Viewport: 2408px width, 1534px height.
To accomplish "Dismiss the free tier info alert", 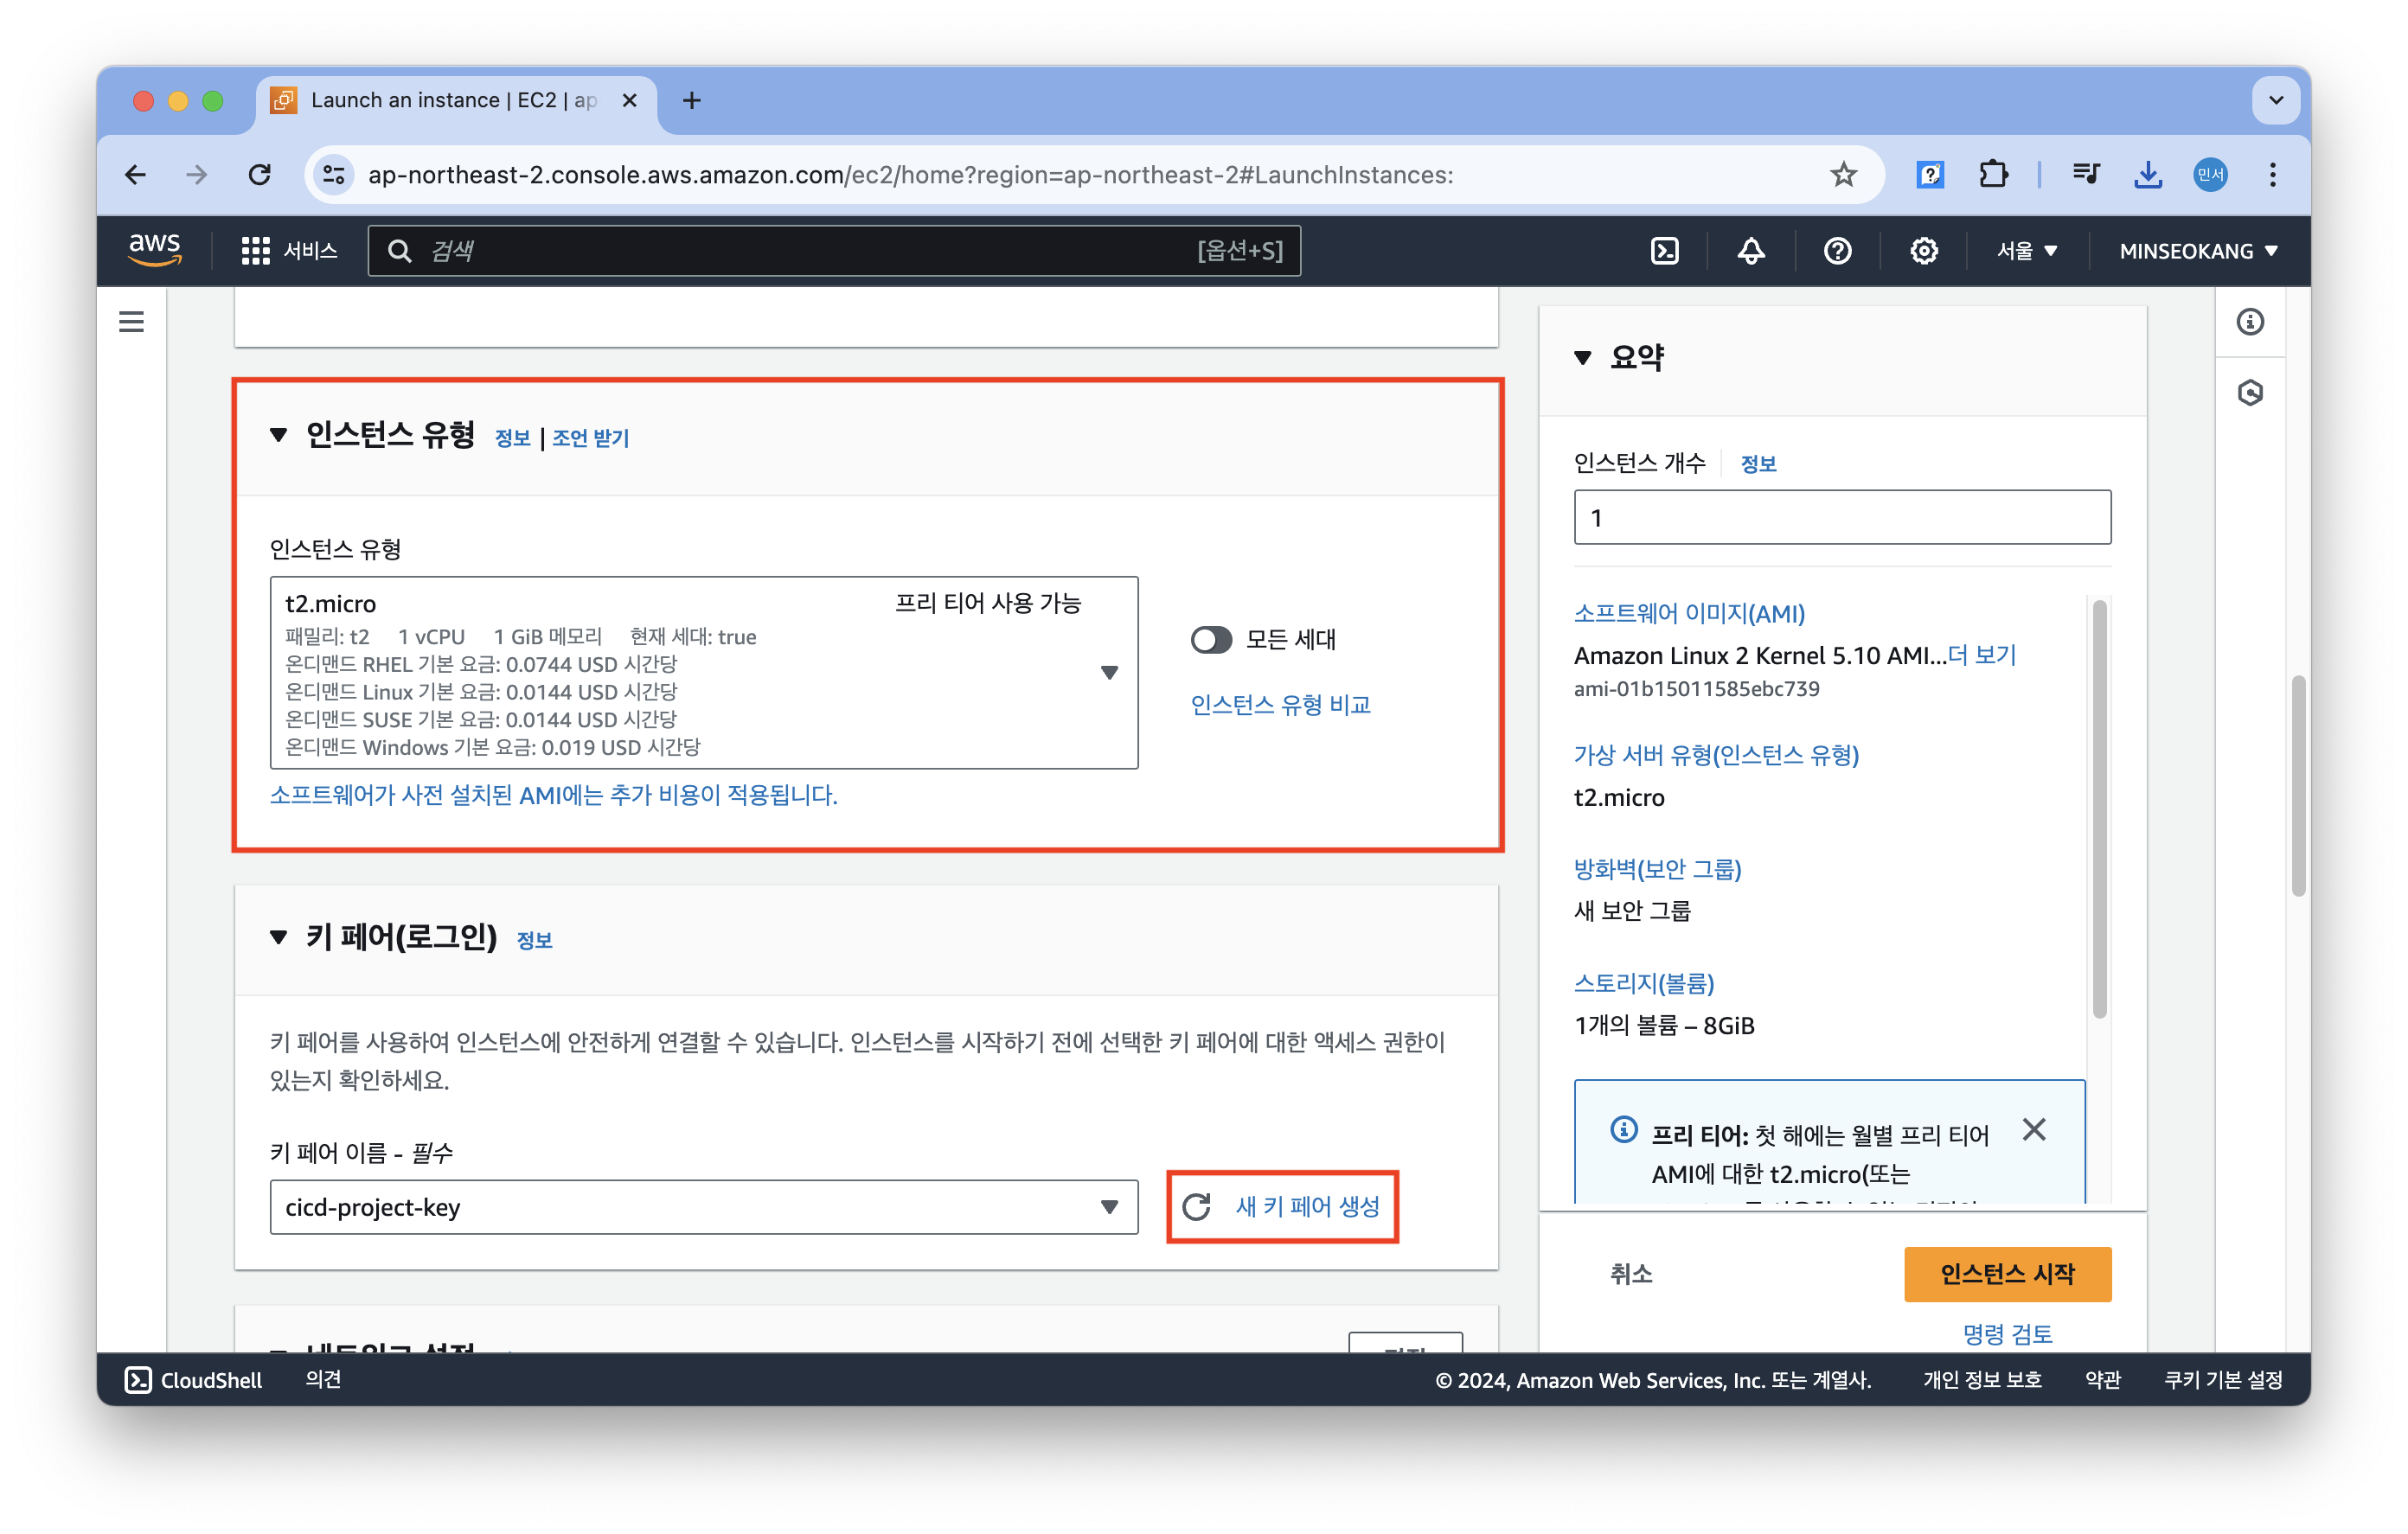I will [x=2033, y=1130].
